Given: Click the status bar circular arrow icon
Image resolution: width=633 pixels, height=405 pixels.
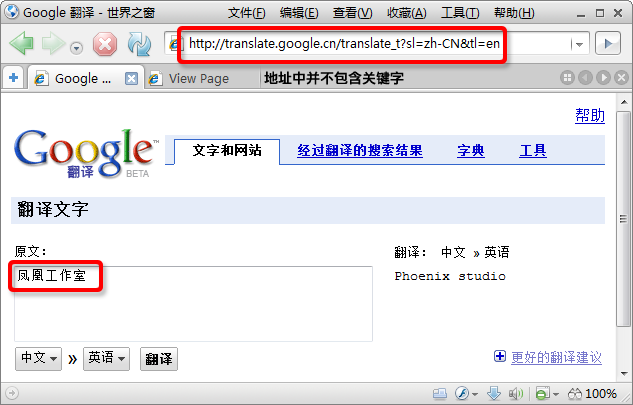Looking at the screenshot, I should (12, 393).
